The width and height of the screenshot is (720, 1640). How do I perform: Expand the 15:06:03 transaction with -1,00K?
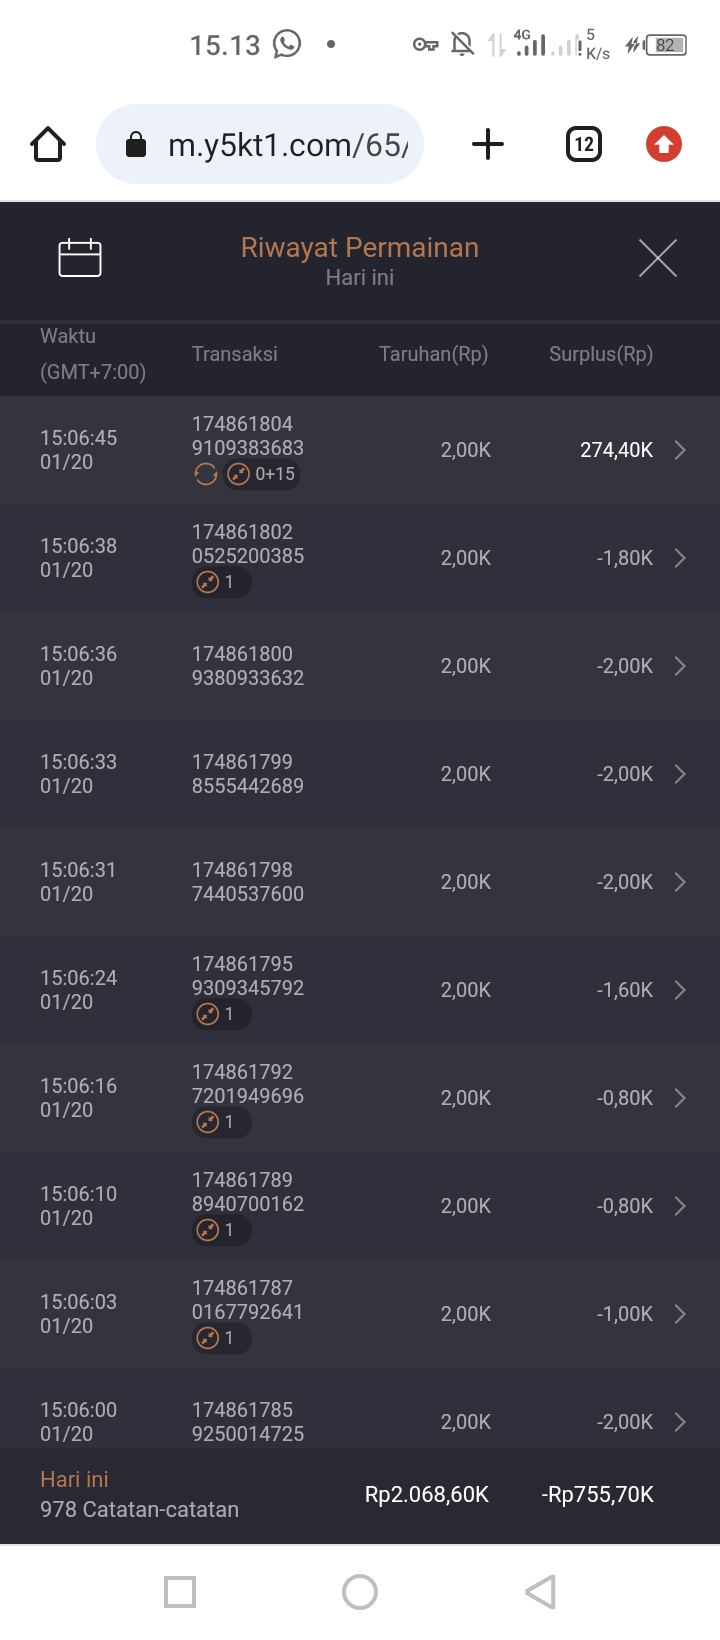(680, 1314)
